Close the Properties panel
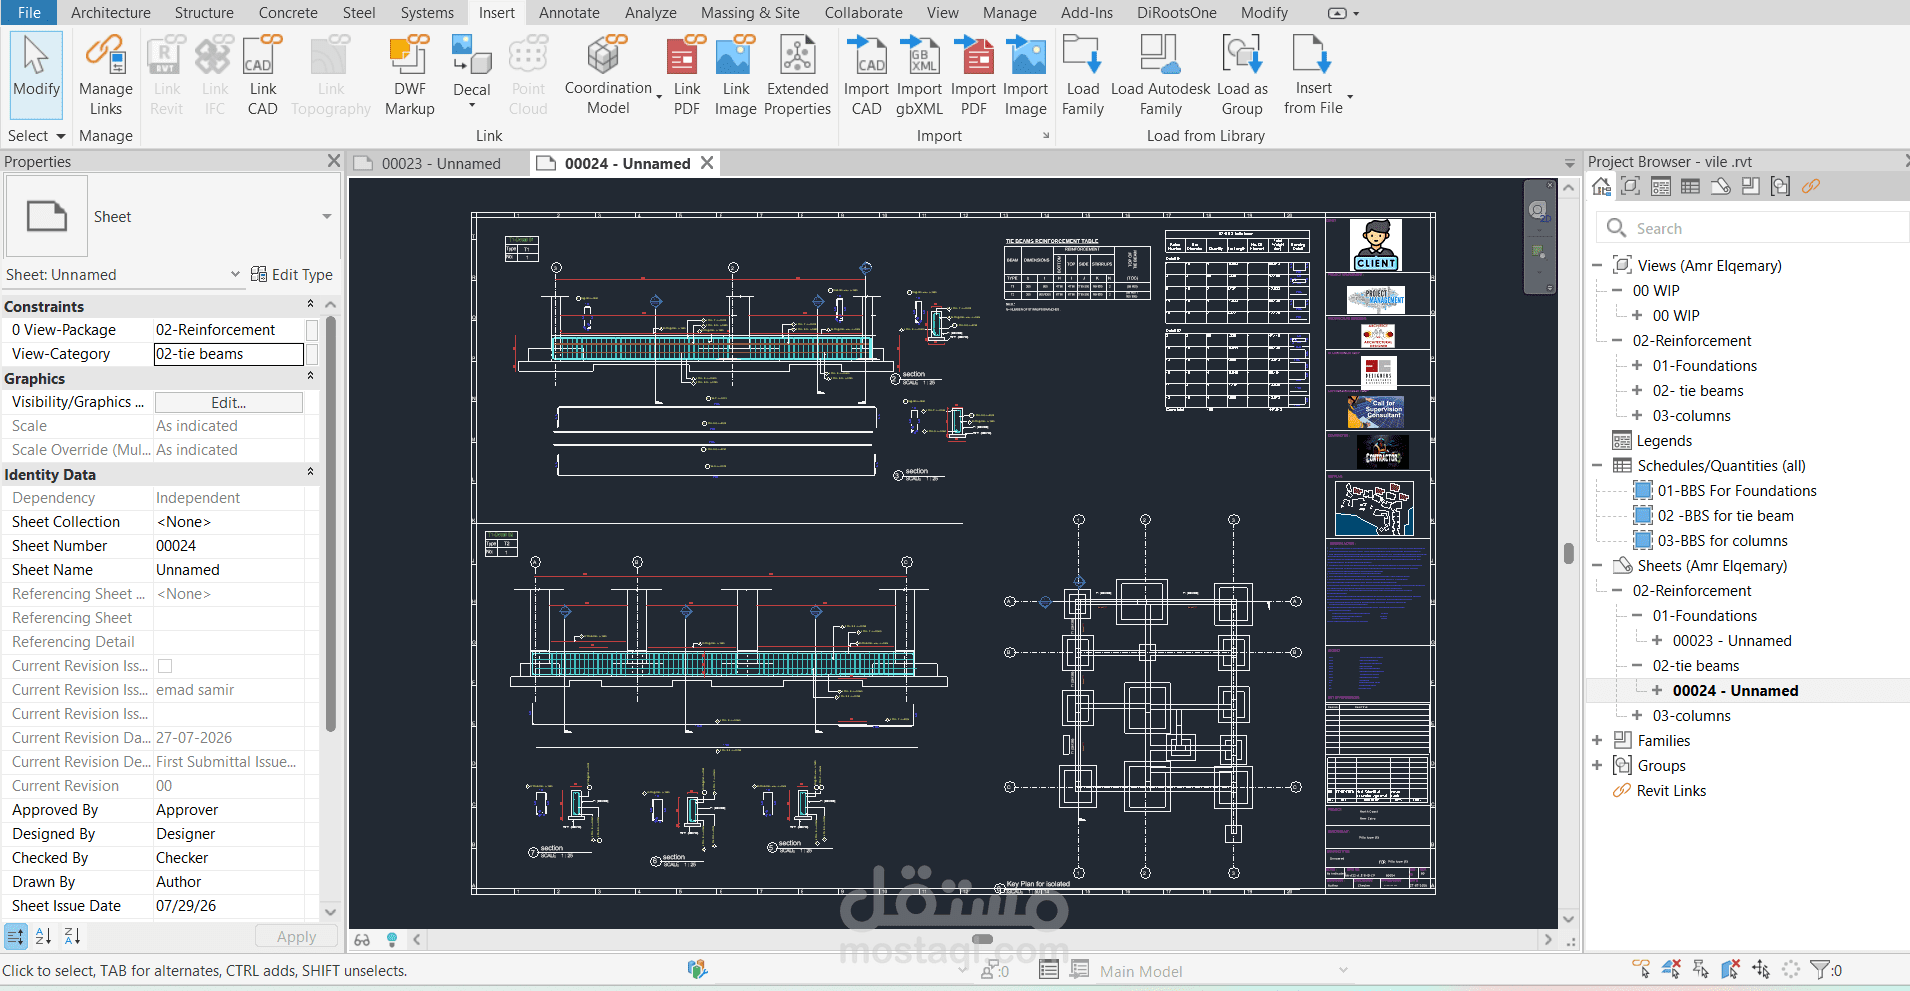The image size is (1910, 991). click(x=333, y=160)
